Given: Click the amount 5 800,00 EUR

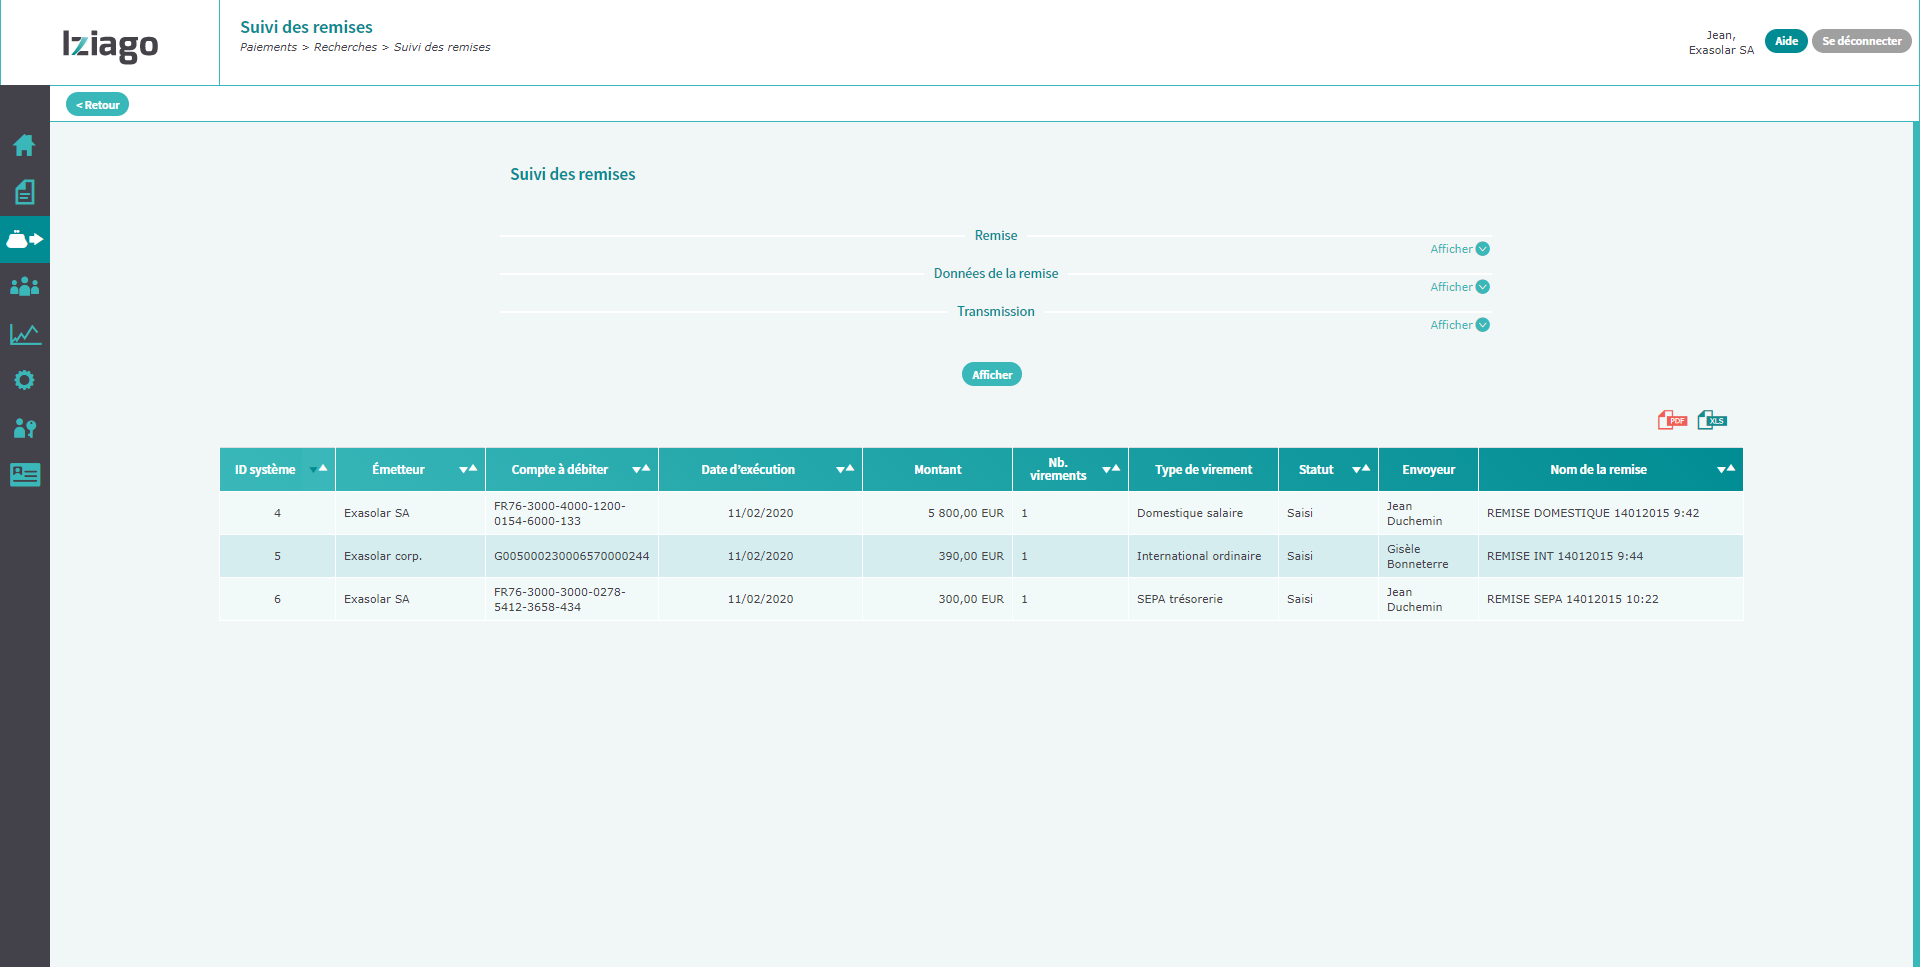Looking at the screenshot, I should (965, 513).
